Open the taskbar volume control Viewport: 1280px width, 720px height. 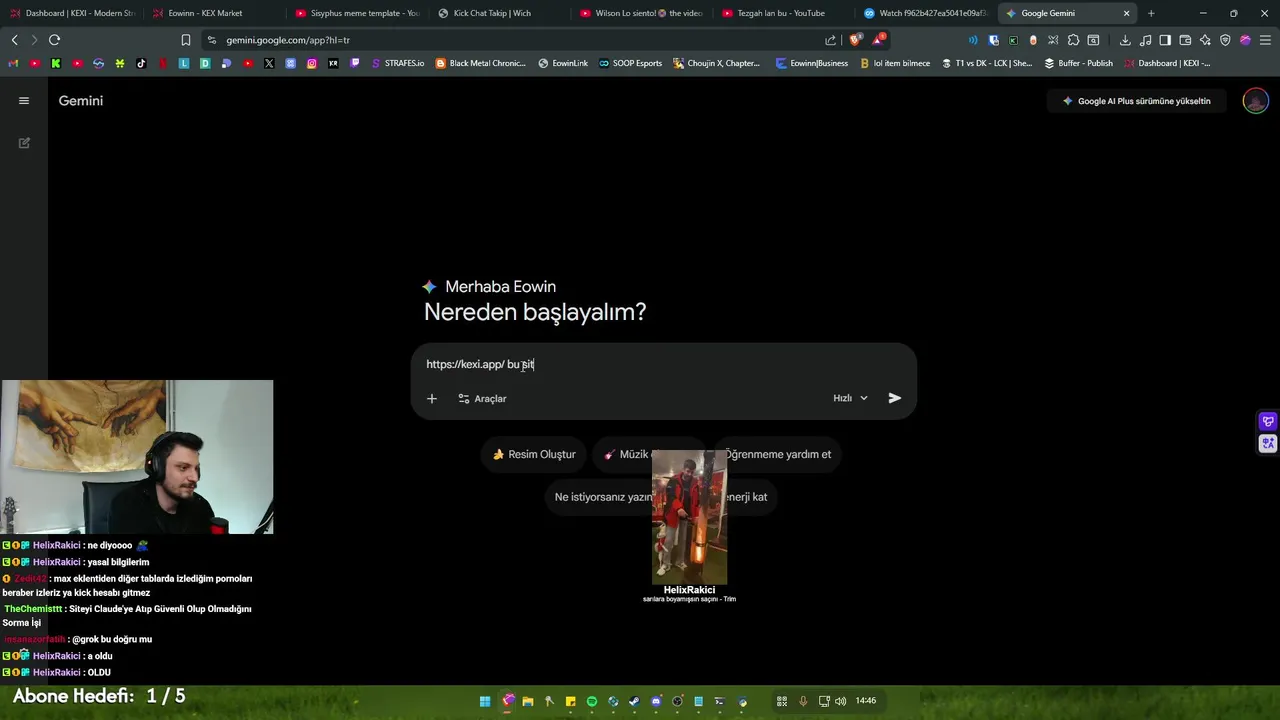pyautogui.click(x=840, y=701)
